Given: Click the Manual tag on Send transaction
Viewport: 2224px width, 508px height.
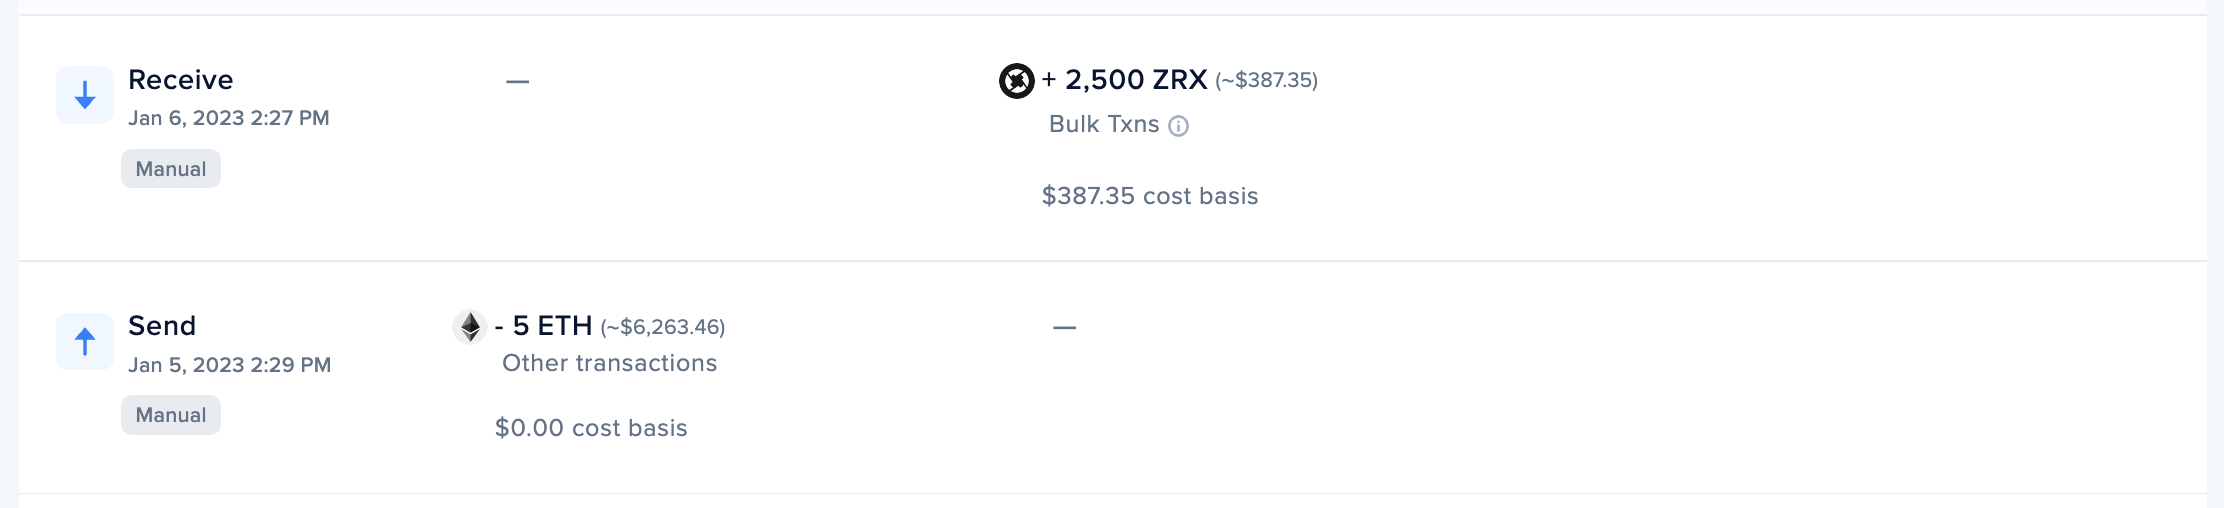Looking at the screenshot, I should [x=171, y=415].
